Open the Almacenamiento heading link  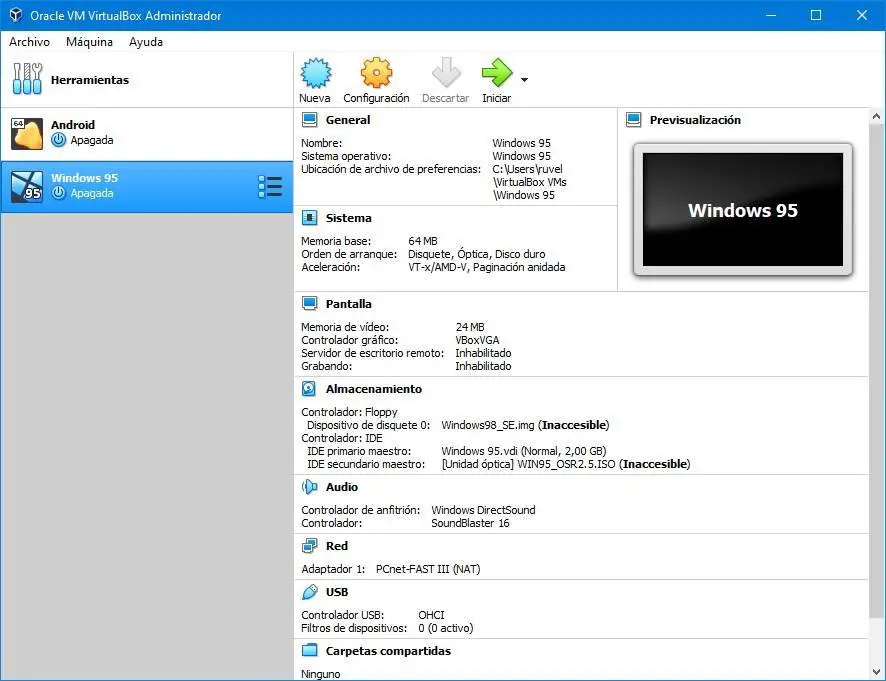pos(373,389)
